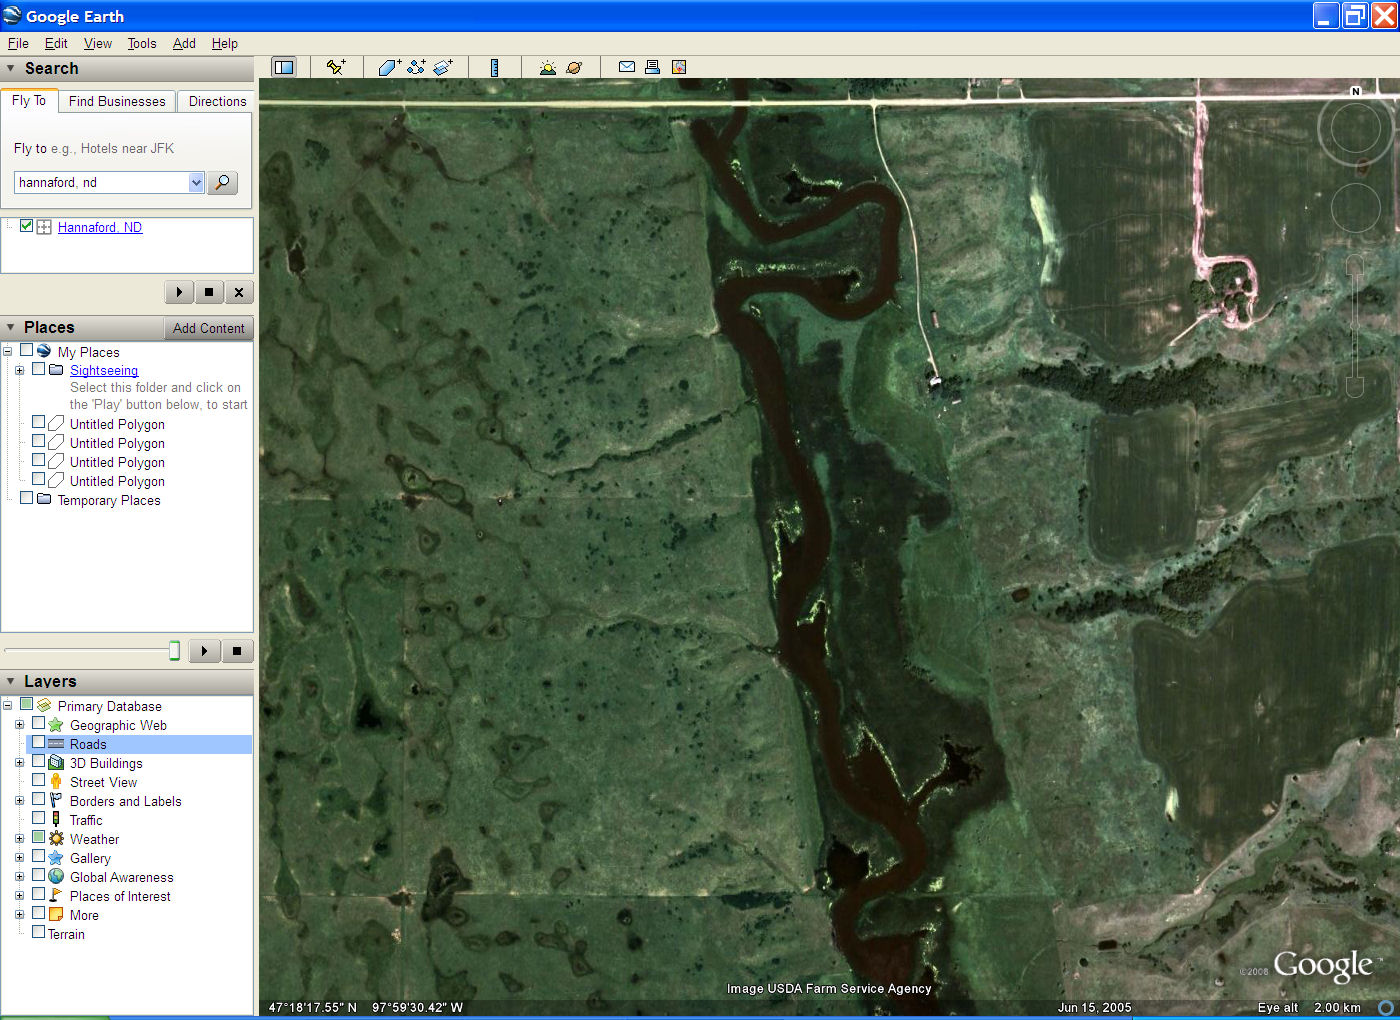Image resolution: width=1400 pixels, height=1020 pixels.
Task: Enable the Traffic layer checkbox
Action: 38,818
